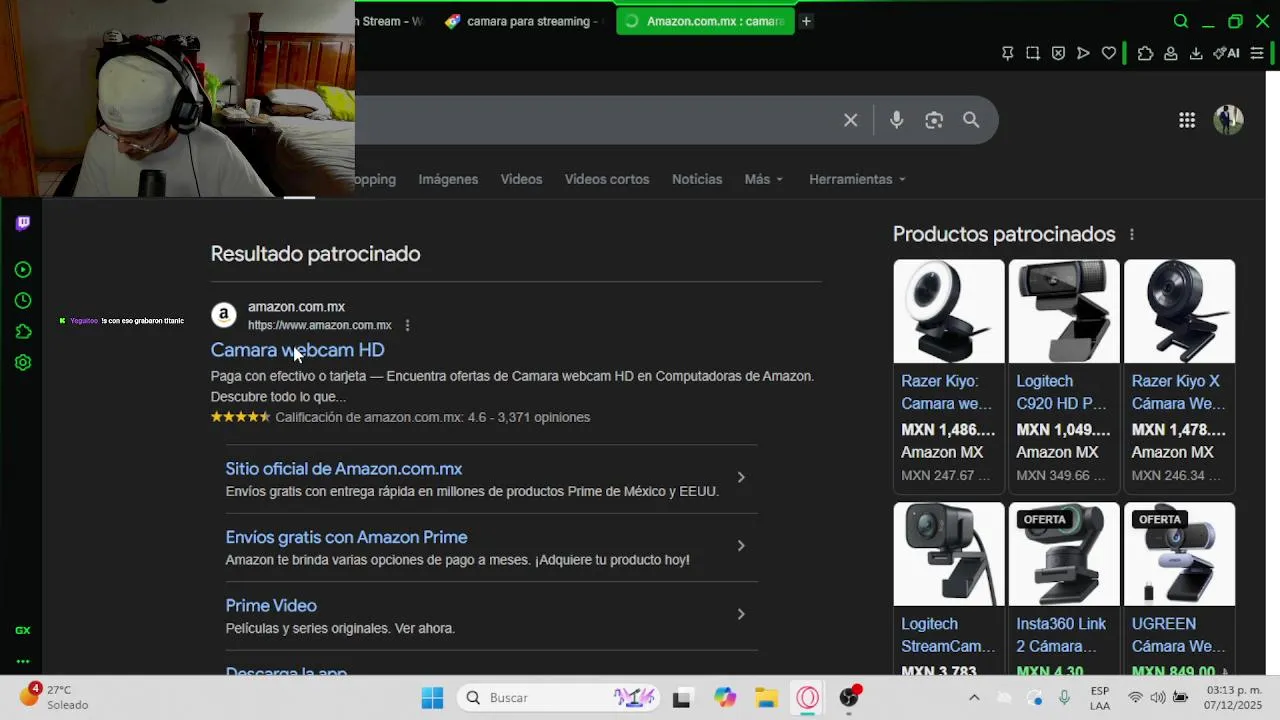Open the profile account icon in toolbar
1280x720 pixels.
(x=1170, y=53)
